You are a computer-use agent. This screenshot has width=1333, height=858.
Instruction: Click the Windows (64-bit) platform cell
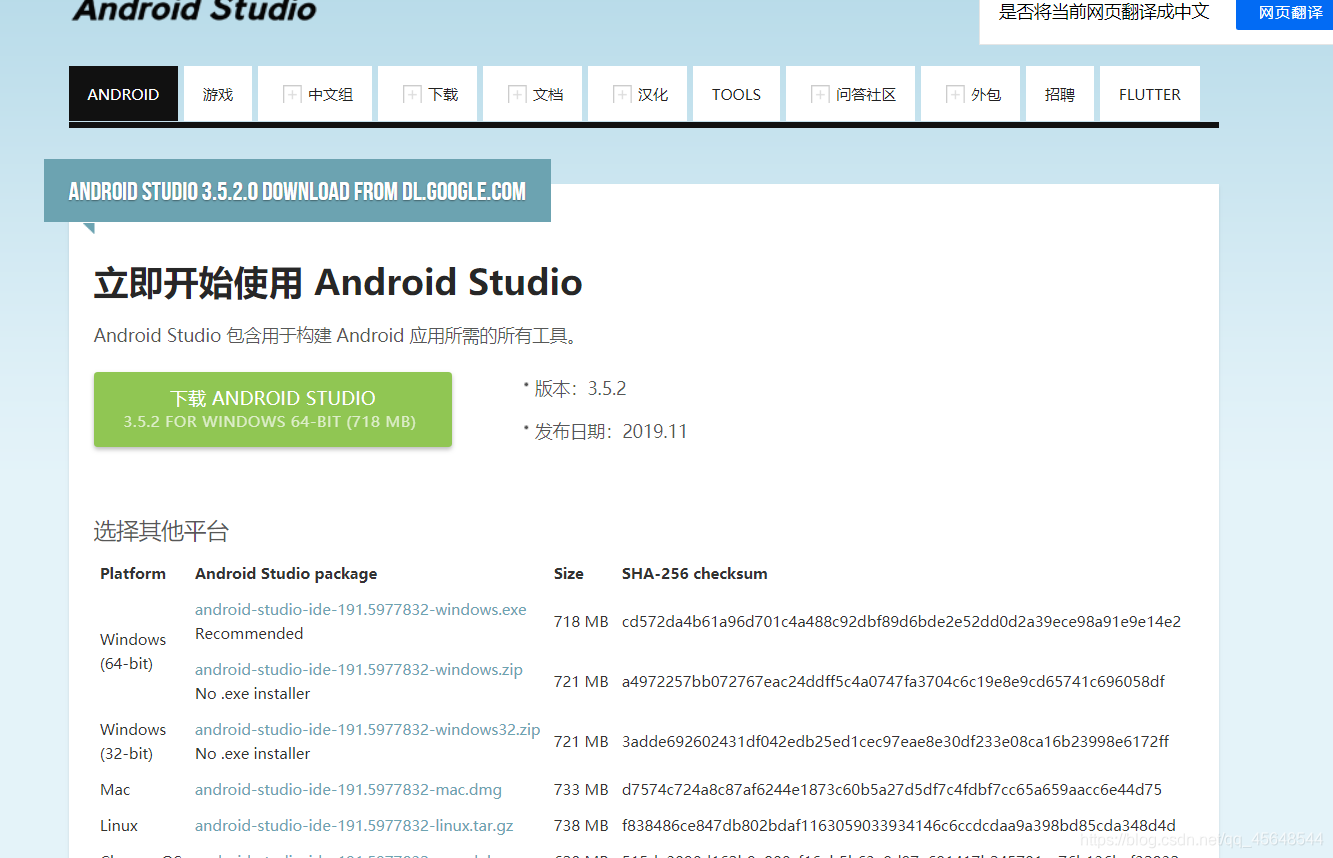(x=133, y=652)
